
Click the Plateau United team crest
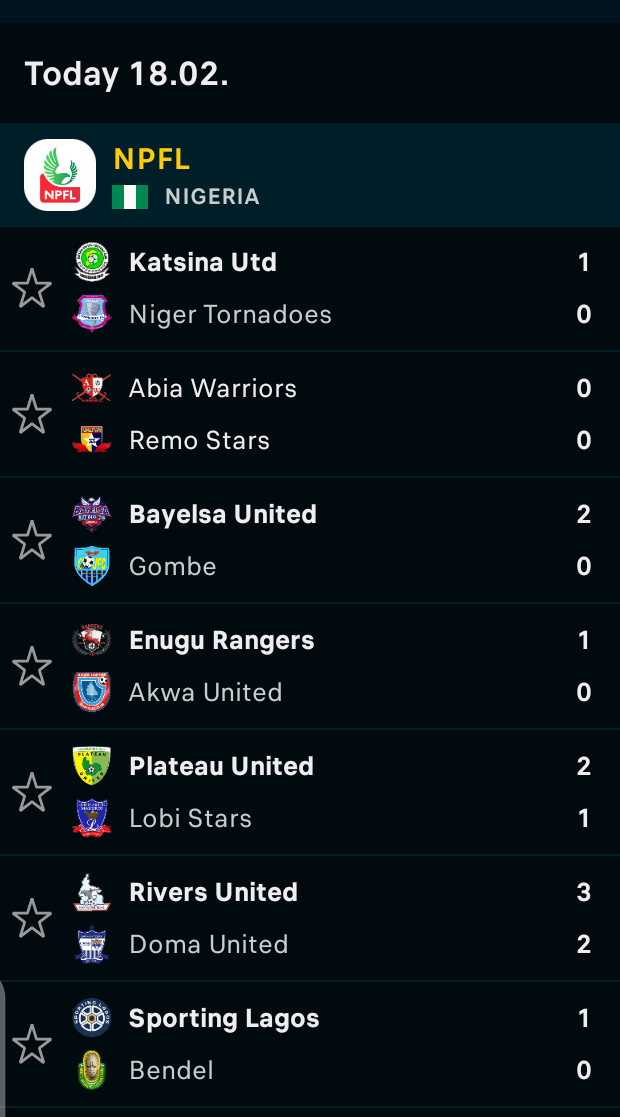[92, 766]
